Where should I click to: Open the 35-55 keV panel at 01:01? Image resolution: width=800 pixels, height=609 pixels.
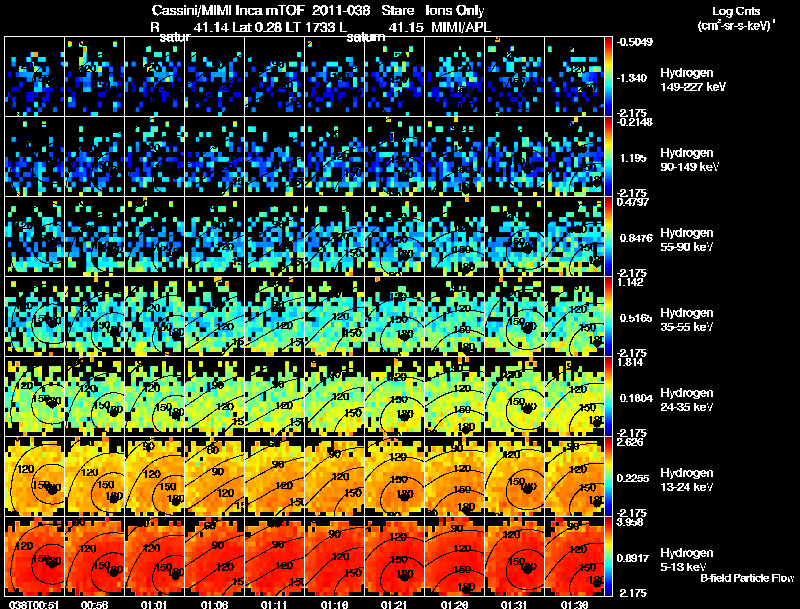point(155,317)
